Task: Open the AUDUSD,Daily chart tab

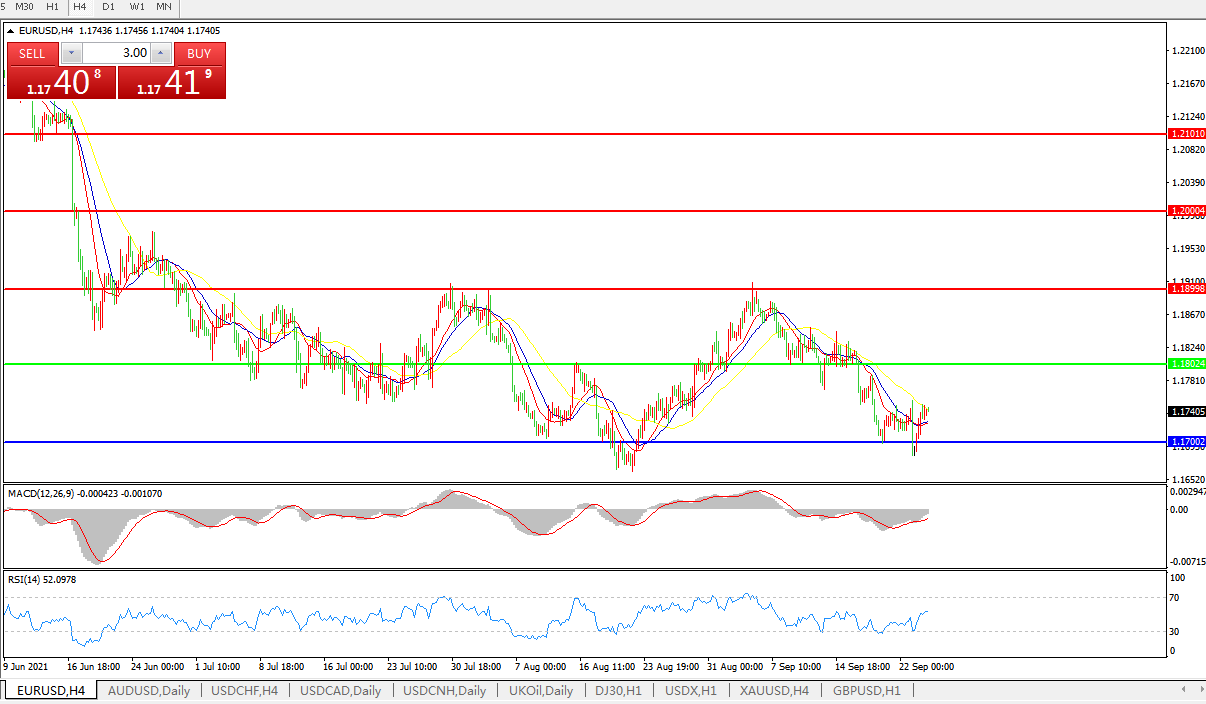Action: click(148, 691)
